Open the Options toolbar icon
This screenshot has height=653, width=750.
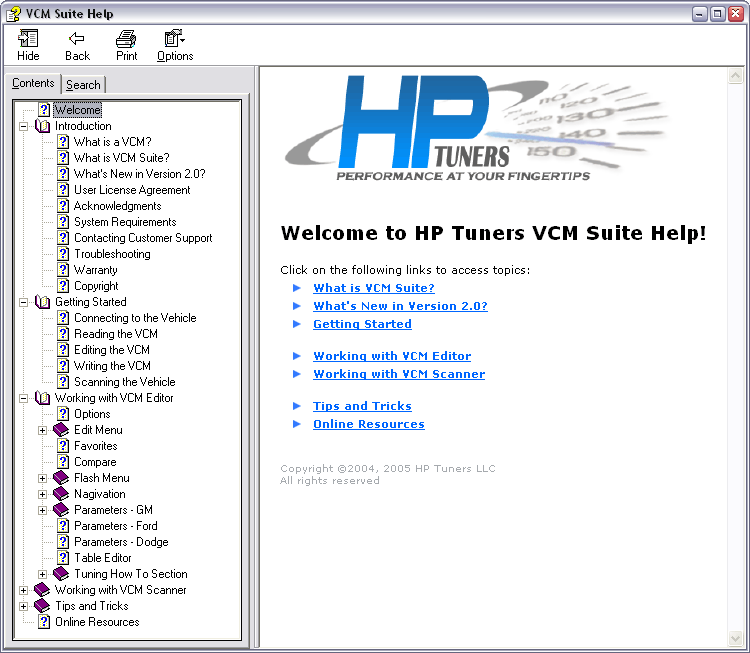(174, 38)
